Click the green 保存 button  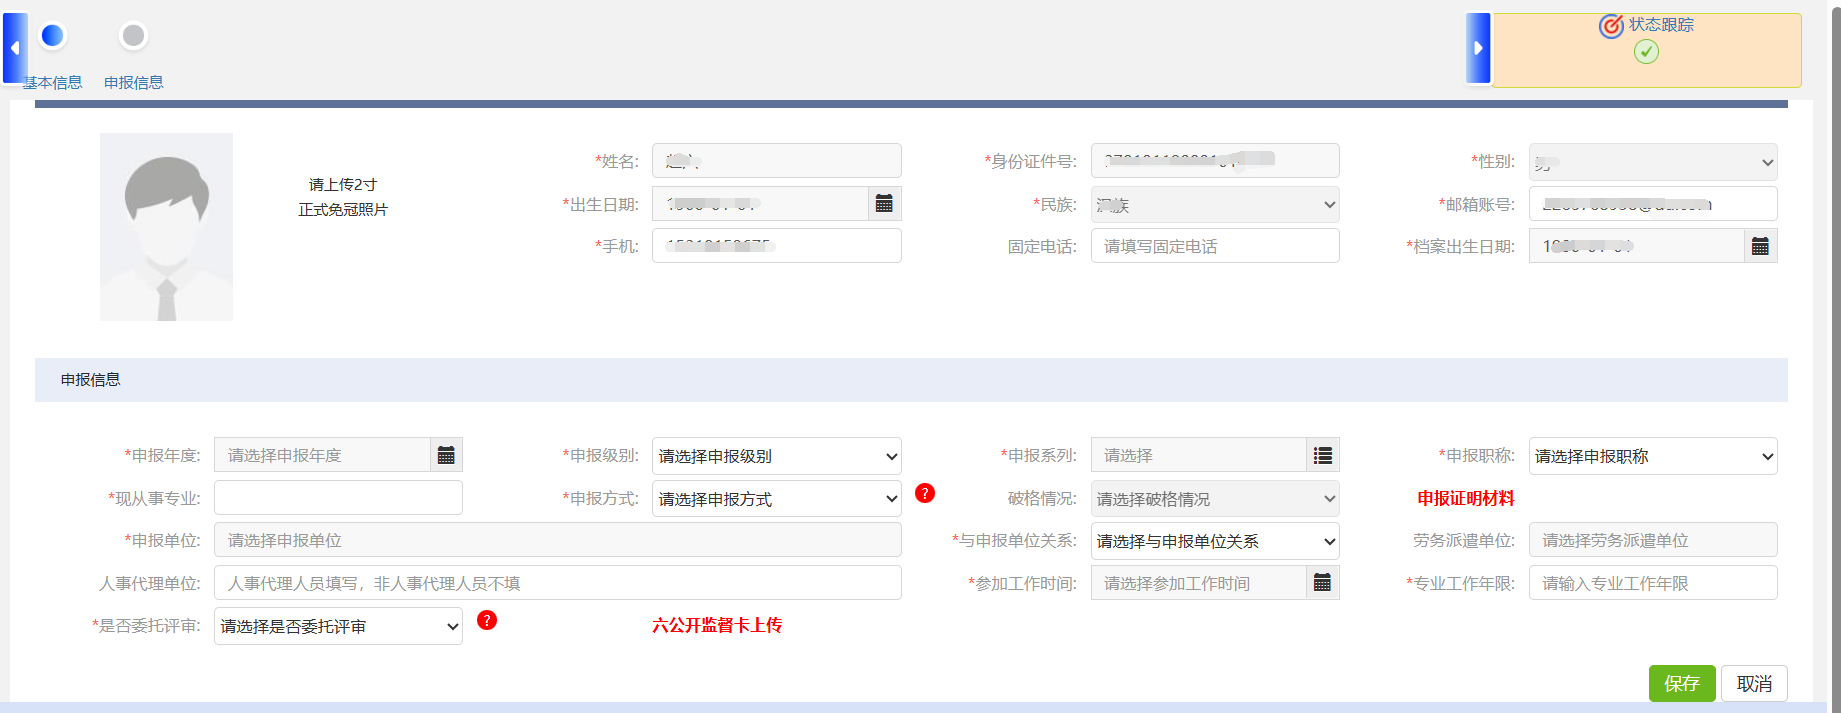click(1681, 683)
